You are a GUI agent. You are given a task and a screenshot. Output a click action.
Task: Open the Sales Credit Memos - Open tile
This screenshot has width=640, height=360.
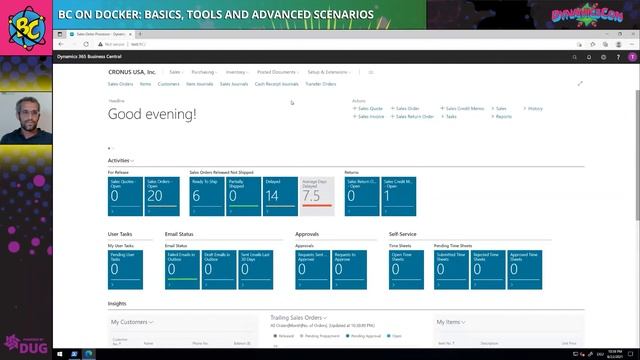coord(399,196)
